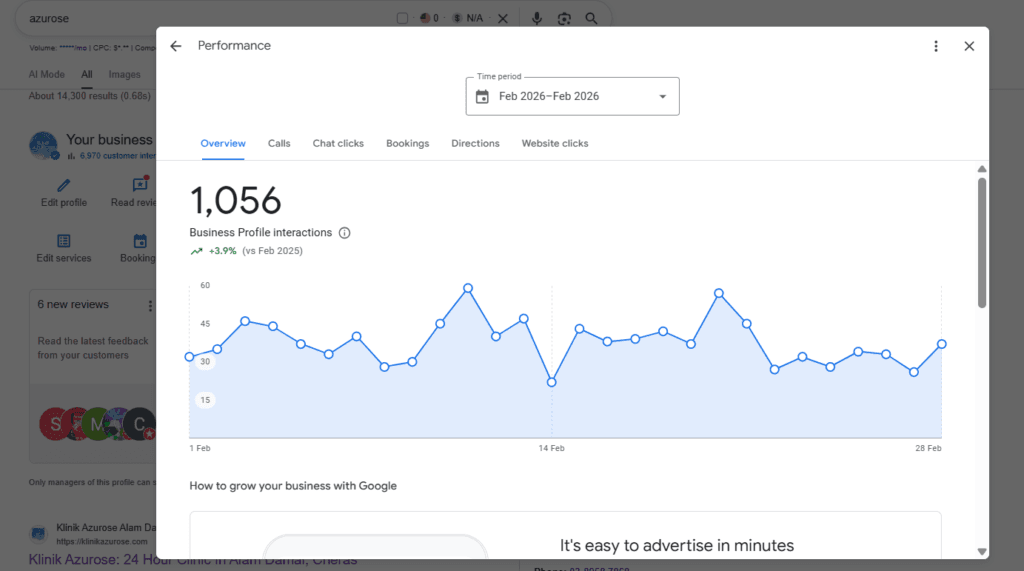Screen dimensions: 1024x571
Task: Open the 6 new reviews card menu
Action: click(x=150, y=306)
